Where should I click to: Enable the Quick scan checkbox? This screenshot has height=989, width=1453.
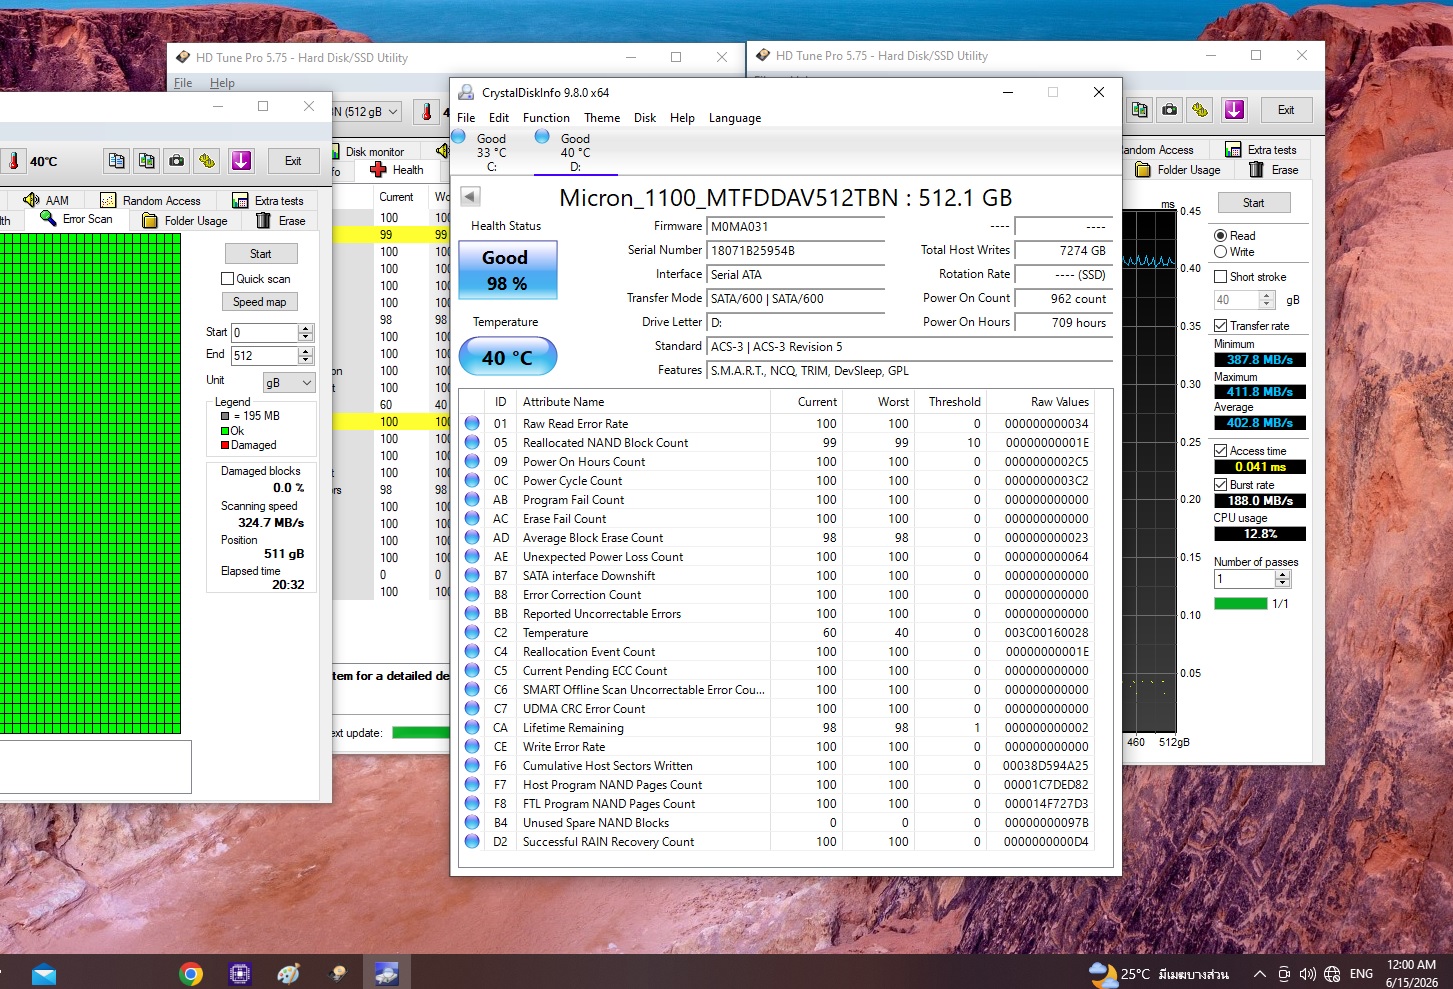click(227, 279)
